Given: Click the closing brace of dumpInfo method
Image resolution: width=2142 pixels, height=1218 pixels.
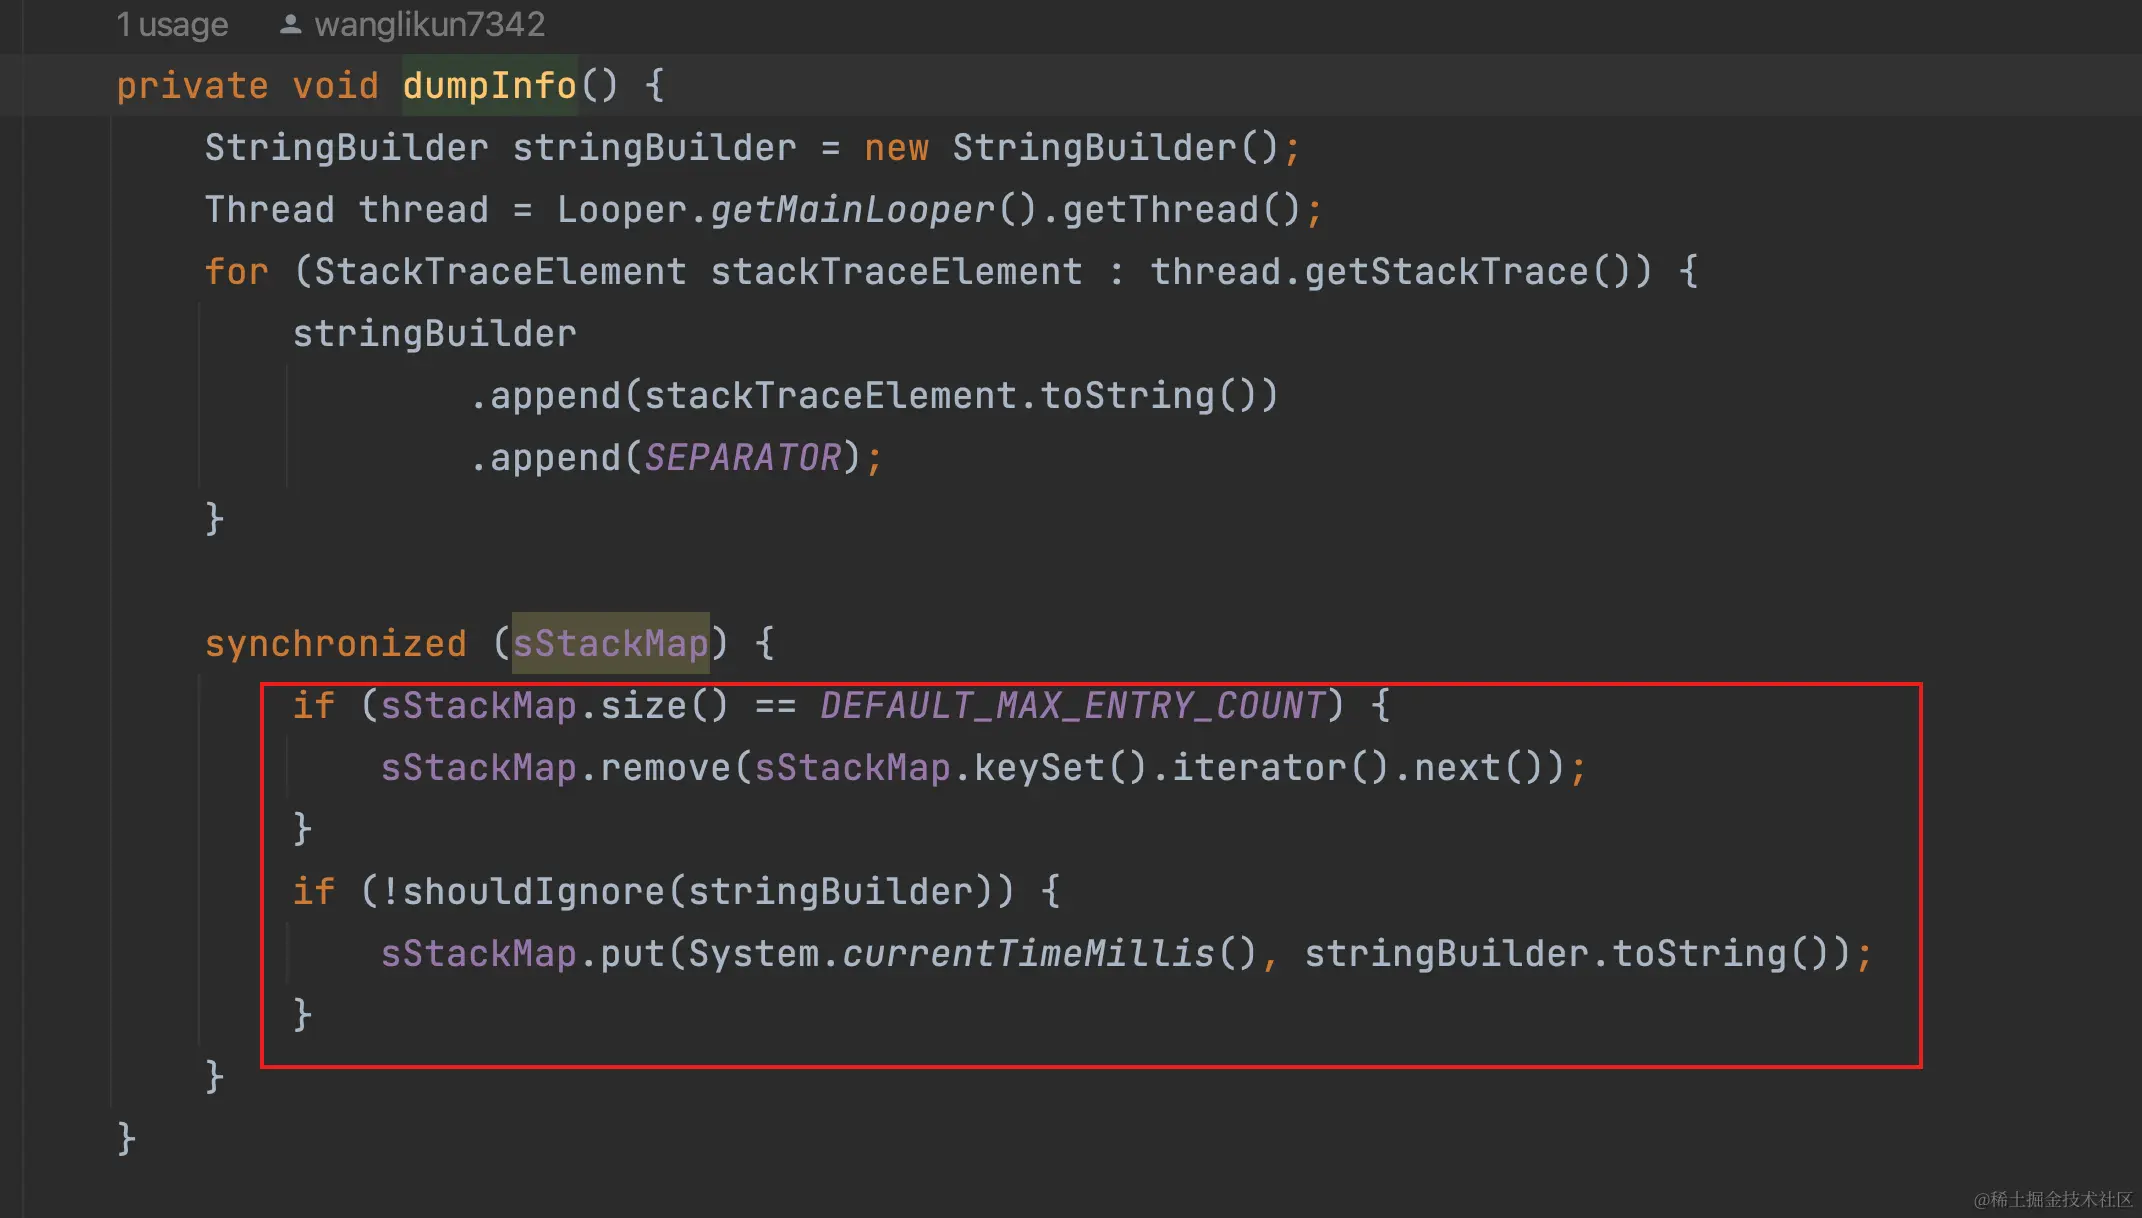Looking at the screenshot, I should (126, 1138).
